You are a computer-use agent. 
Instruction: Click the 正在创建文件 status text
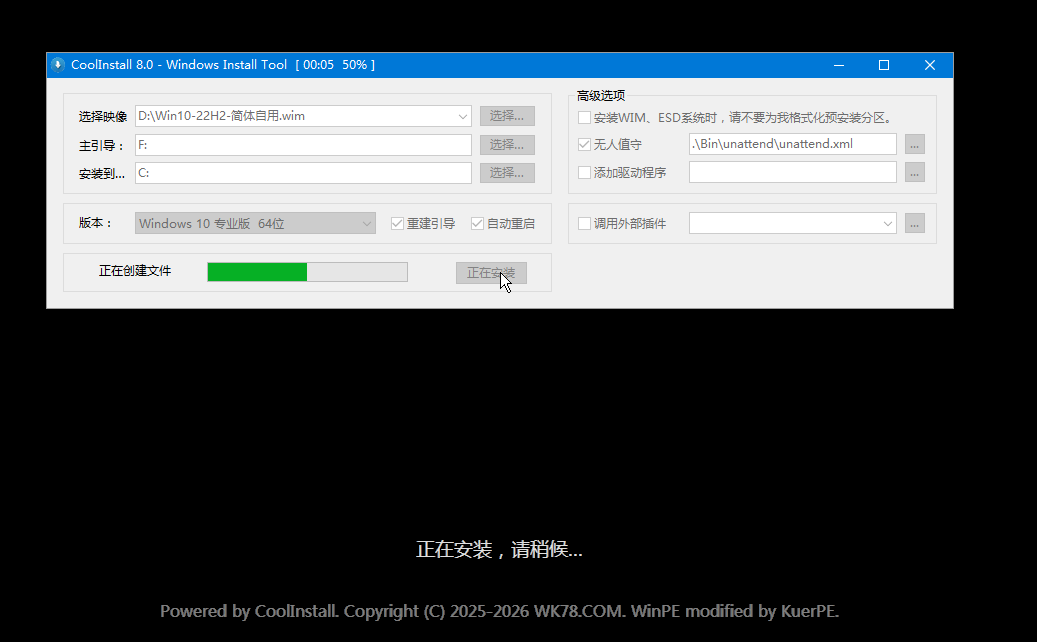click(135, 271)
